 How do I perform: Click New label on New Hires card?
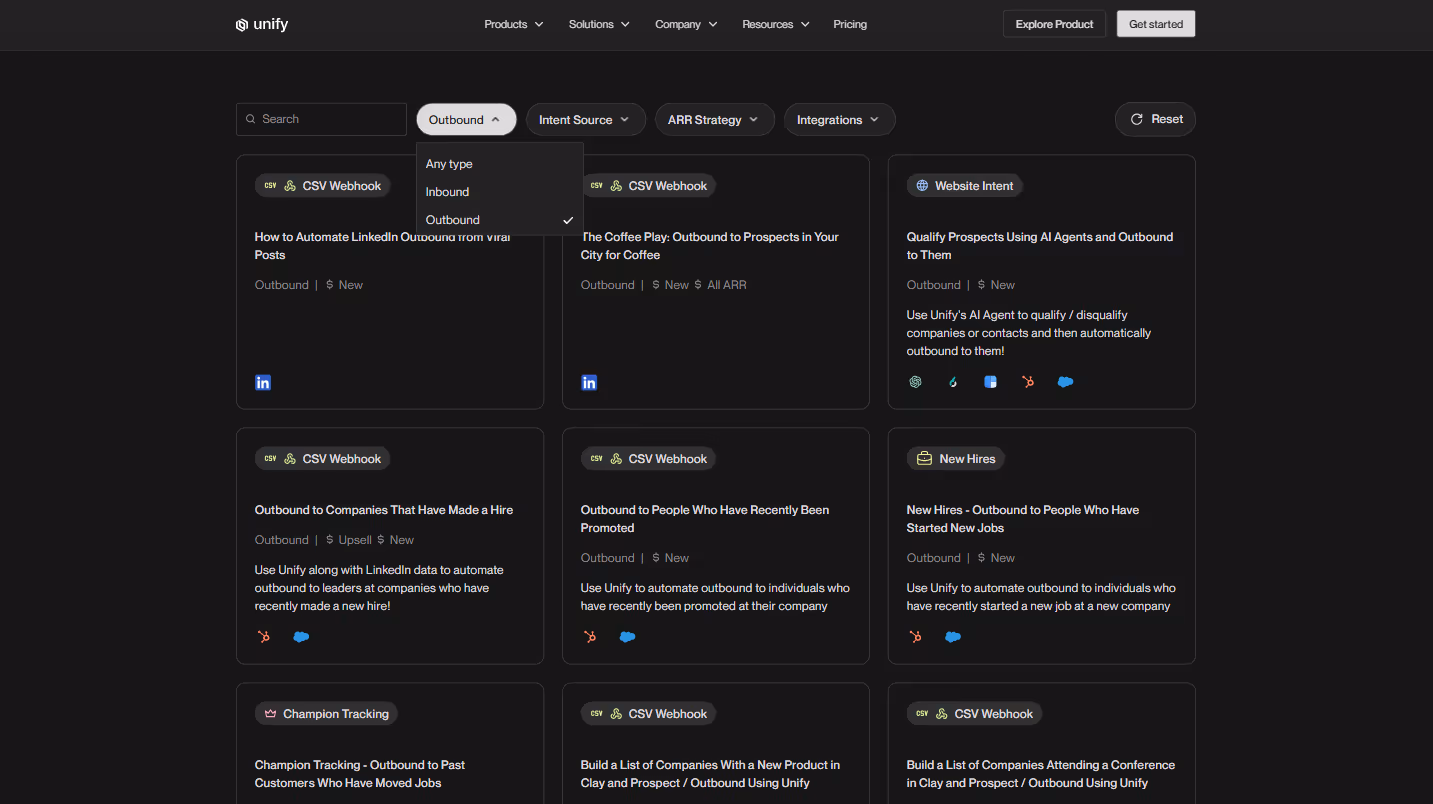pyautogui.click(x=1003, y=558)
